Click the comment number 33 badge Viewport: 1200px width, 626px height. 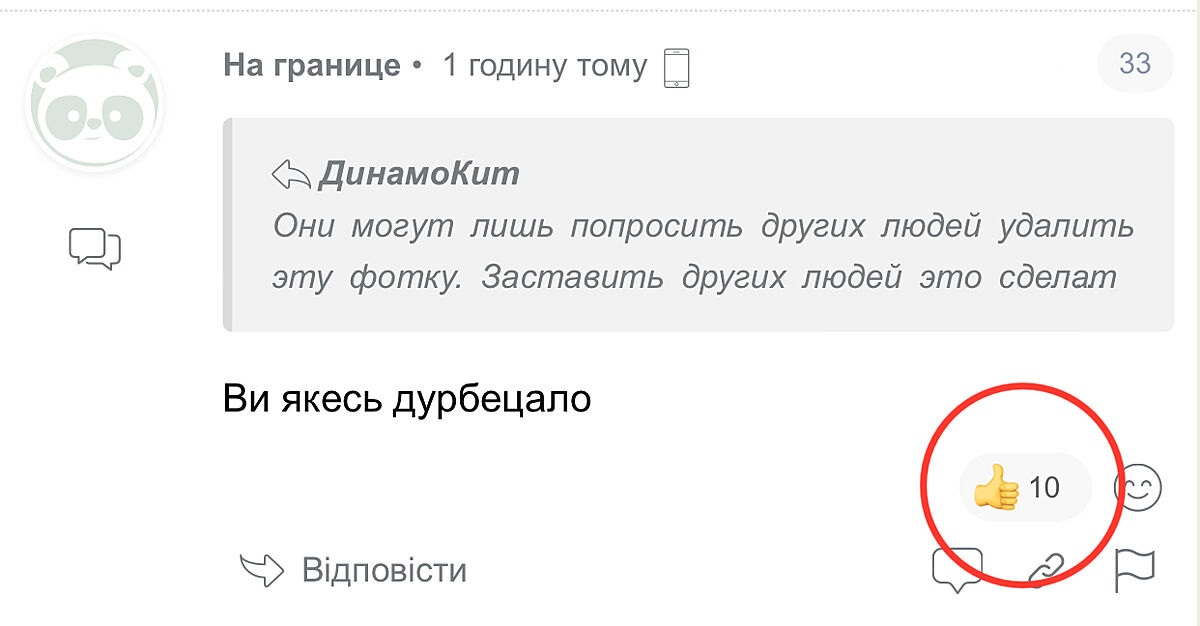coord(1134,64)
